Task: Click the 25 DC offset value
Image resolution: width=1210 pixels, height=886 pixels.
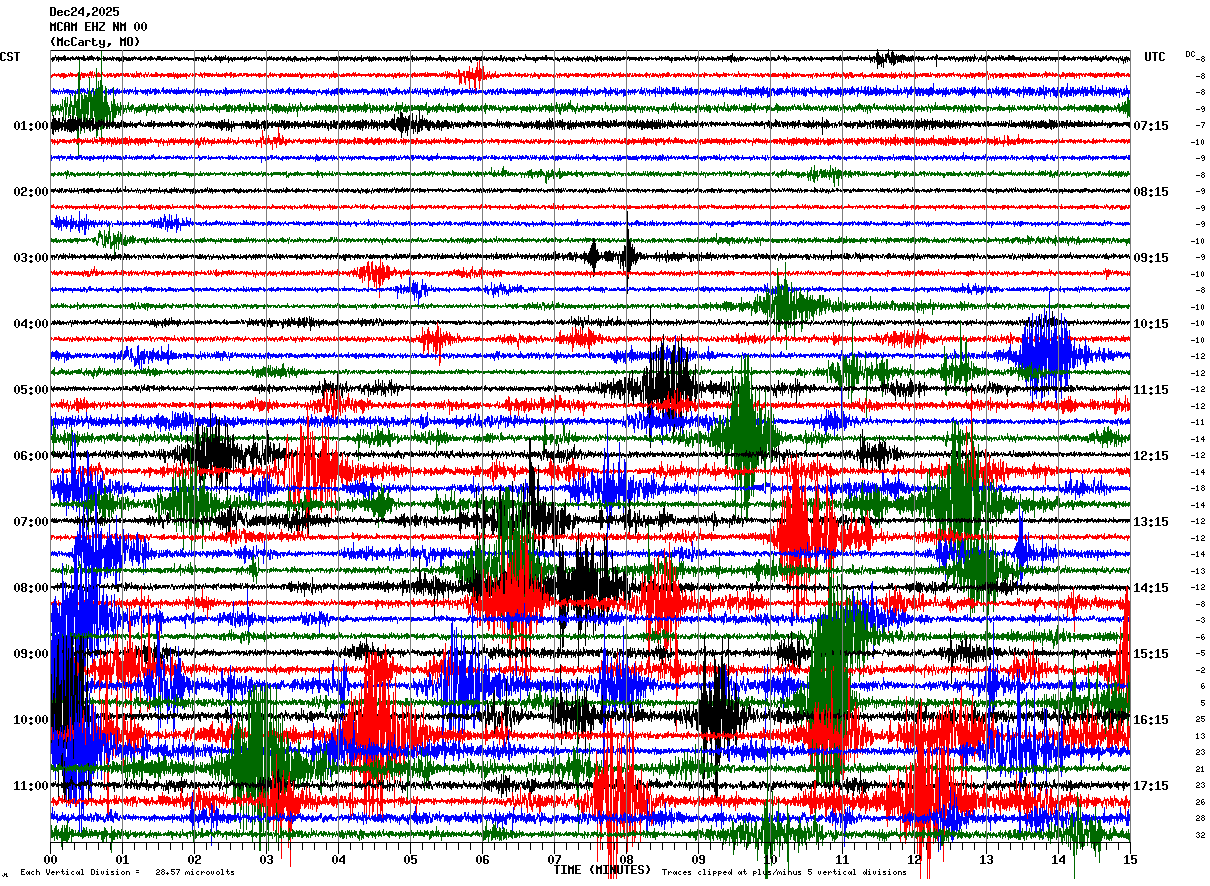Action: tap(1200, 719)
